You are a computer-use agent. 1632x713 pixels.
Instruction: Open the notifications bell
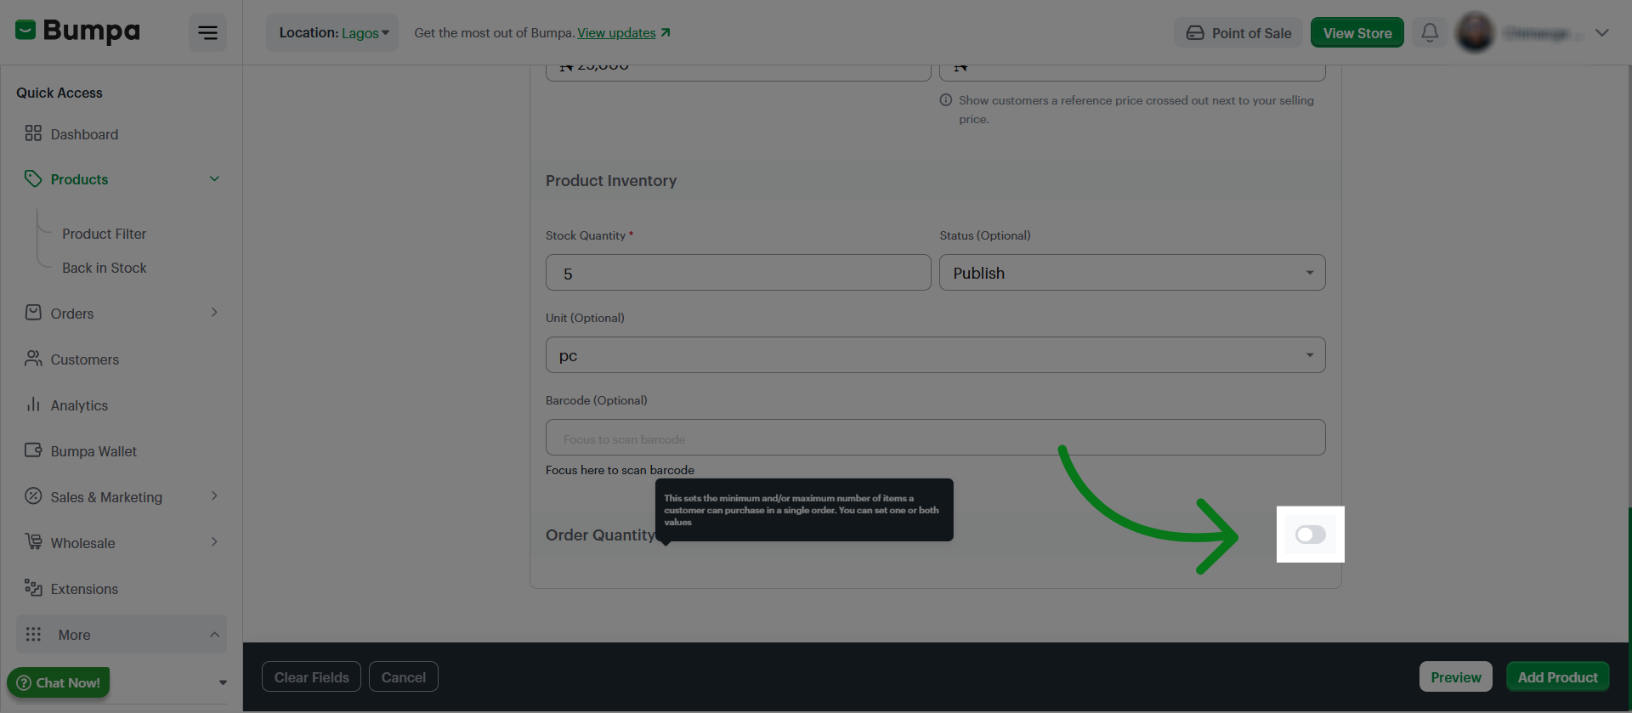(1430, 33)
